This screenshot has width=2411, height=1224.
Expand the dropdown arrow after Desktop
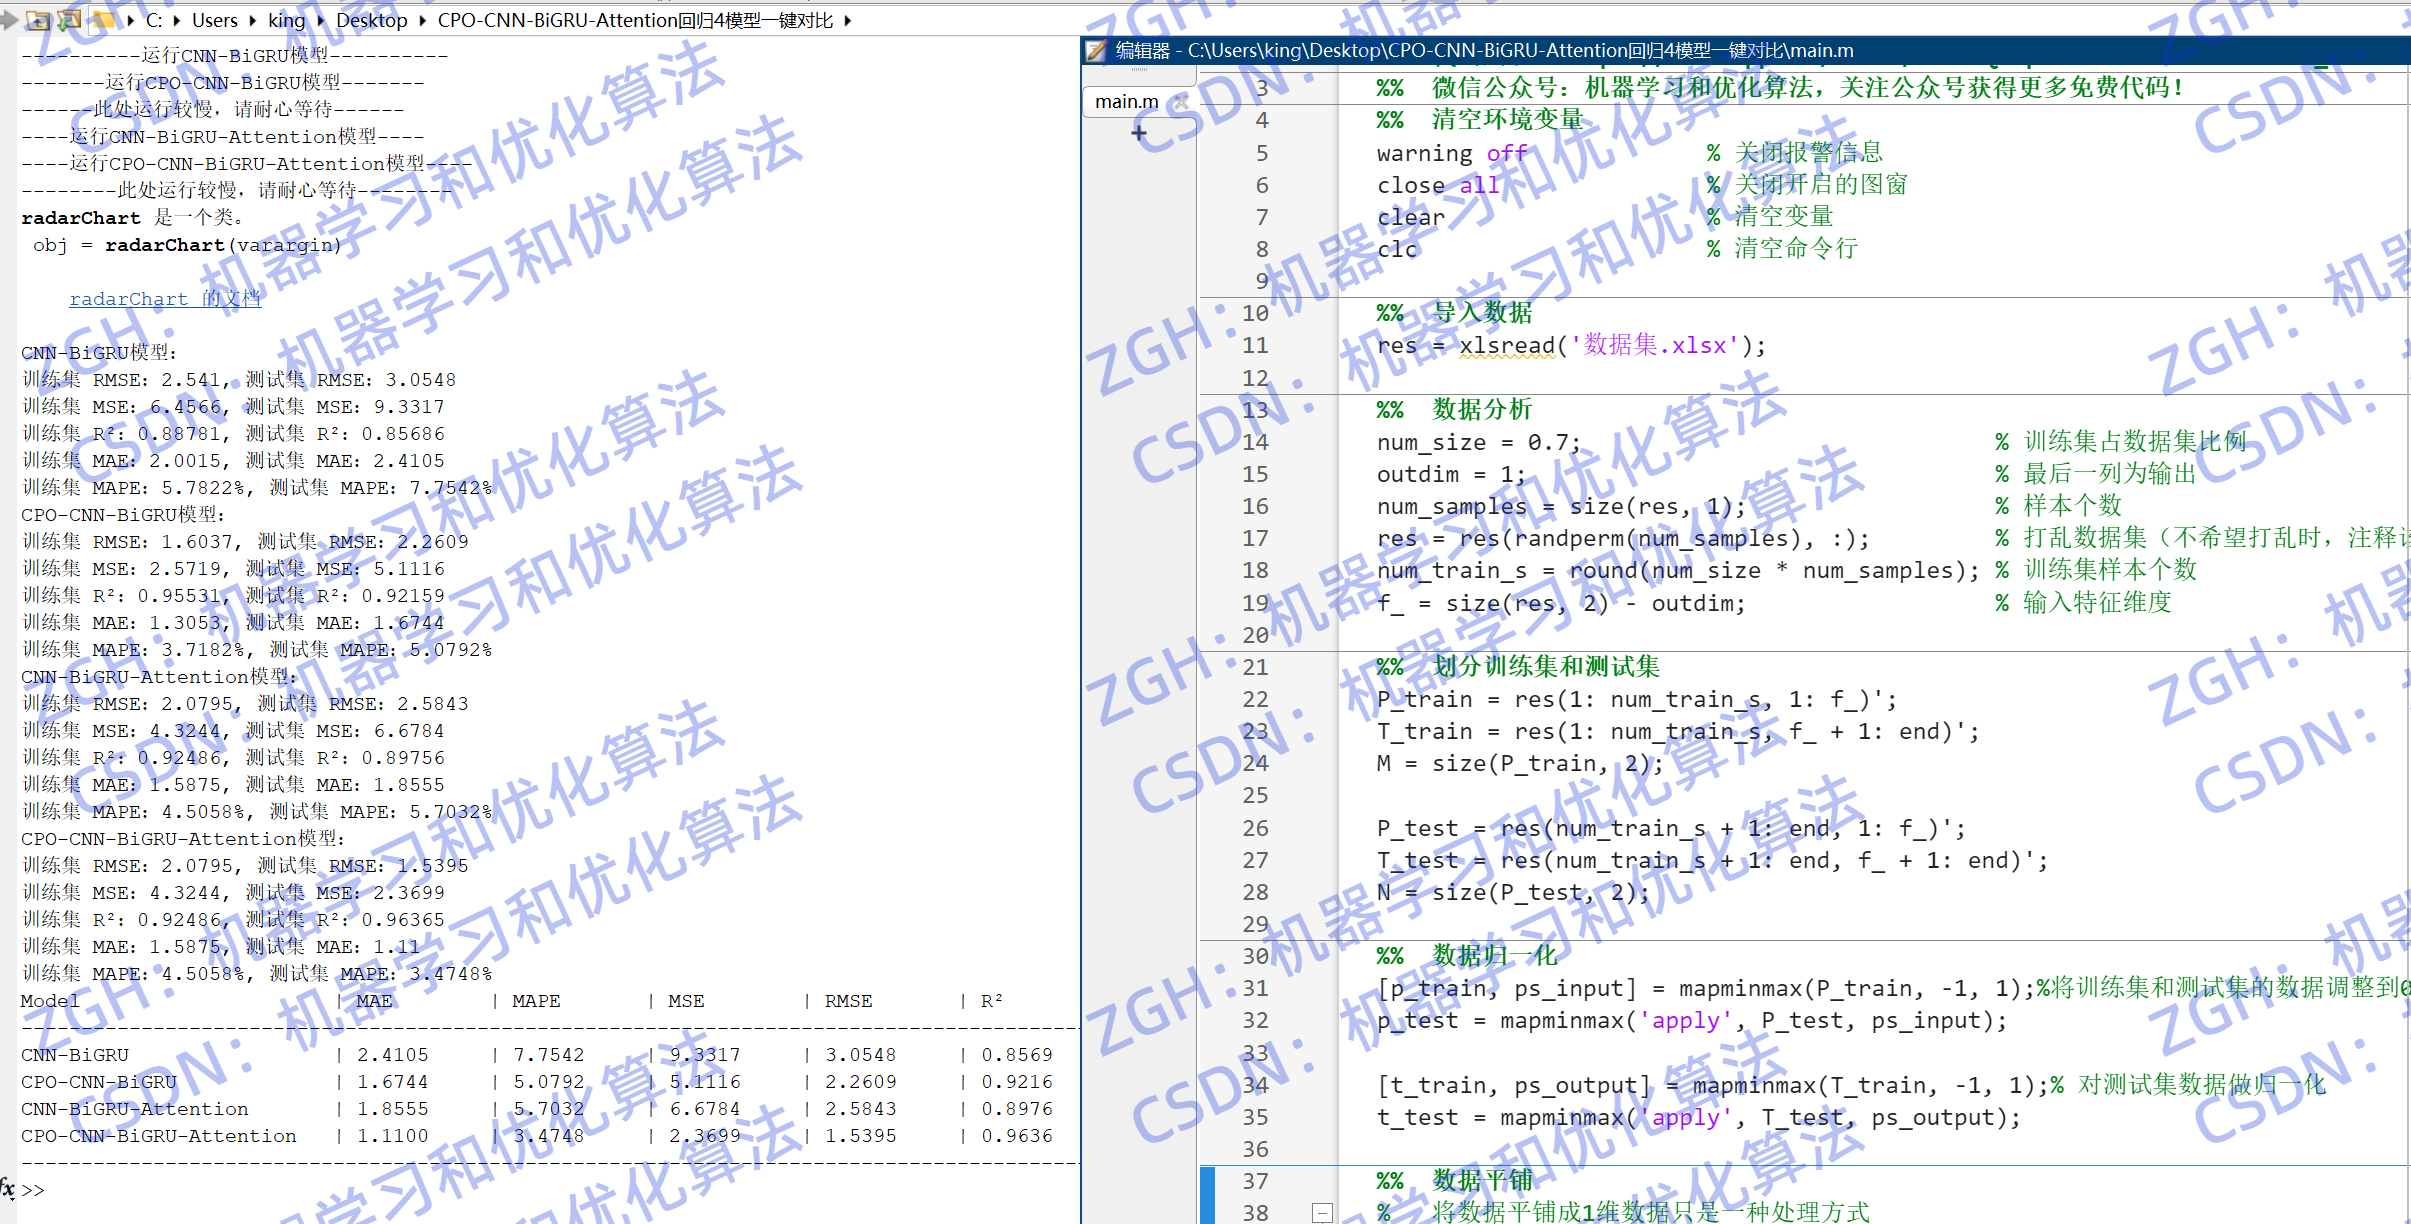tap(422, 20)
